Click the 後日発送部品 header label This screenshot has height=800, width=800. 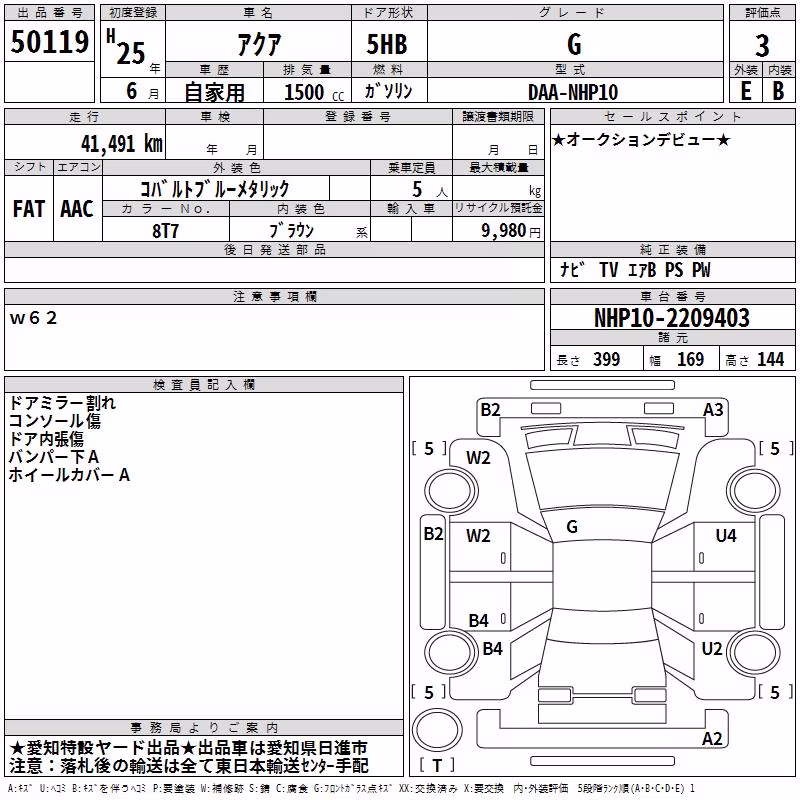tap(274, 249)
